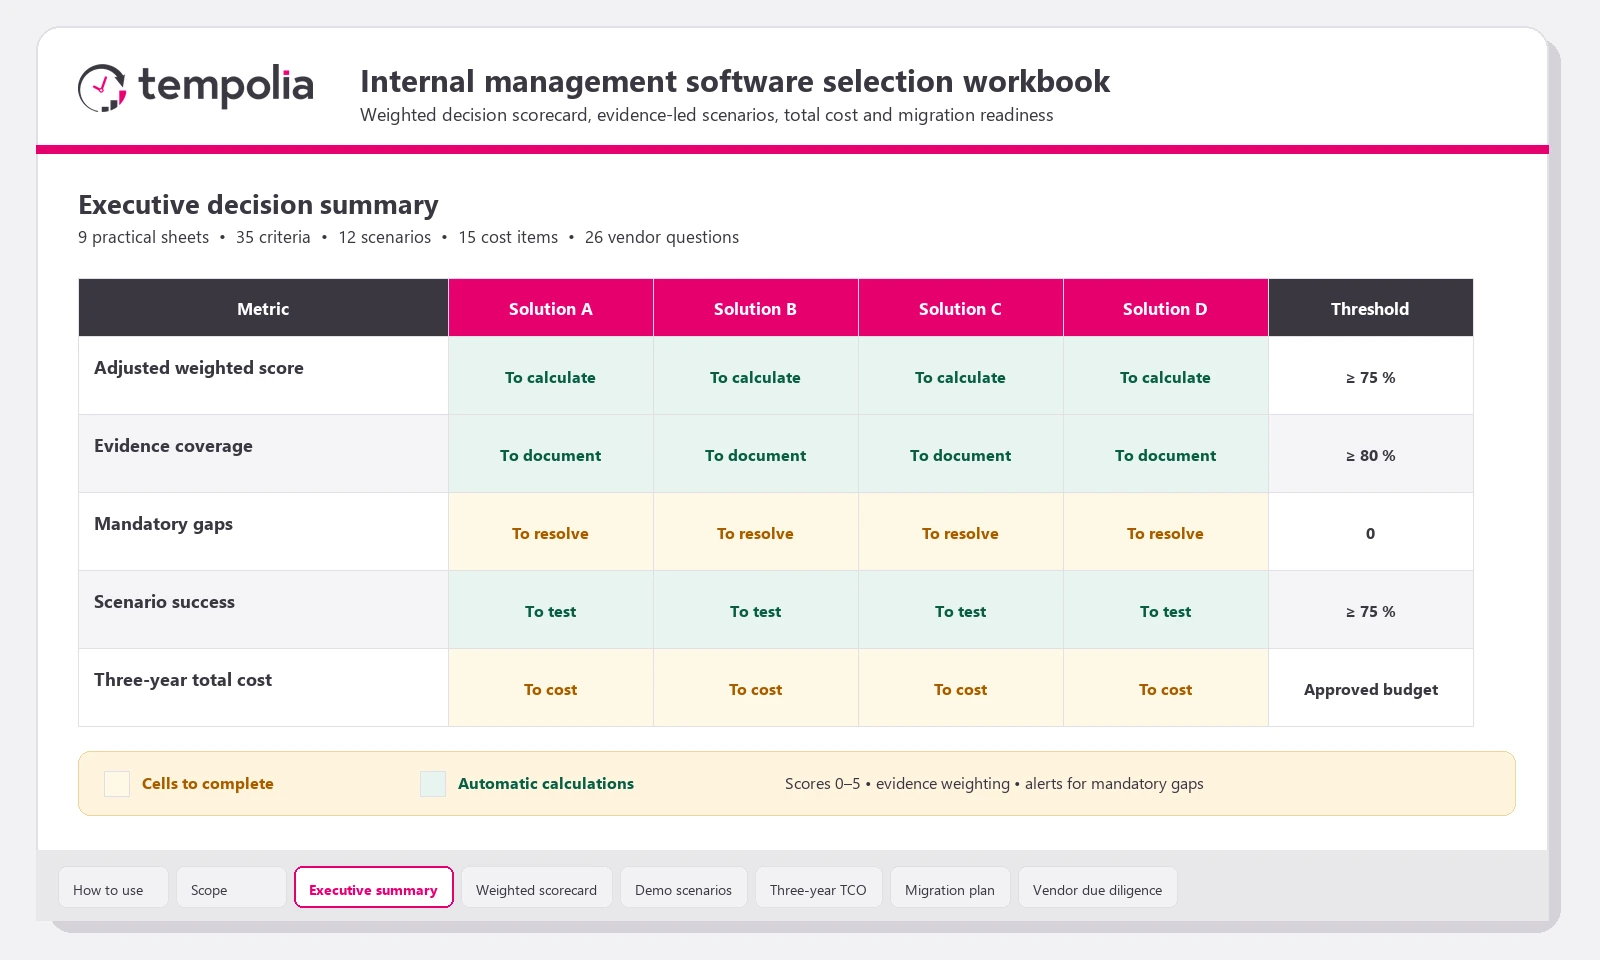Select the Solution C column header
1600x960 pixels.
pyautogui.click(x=961, y=308)
